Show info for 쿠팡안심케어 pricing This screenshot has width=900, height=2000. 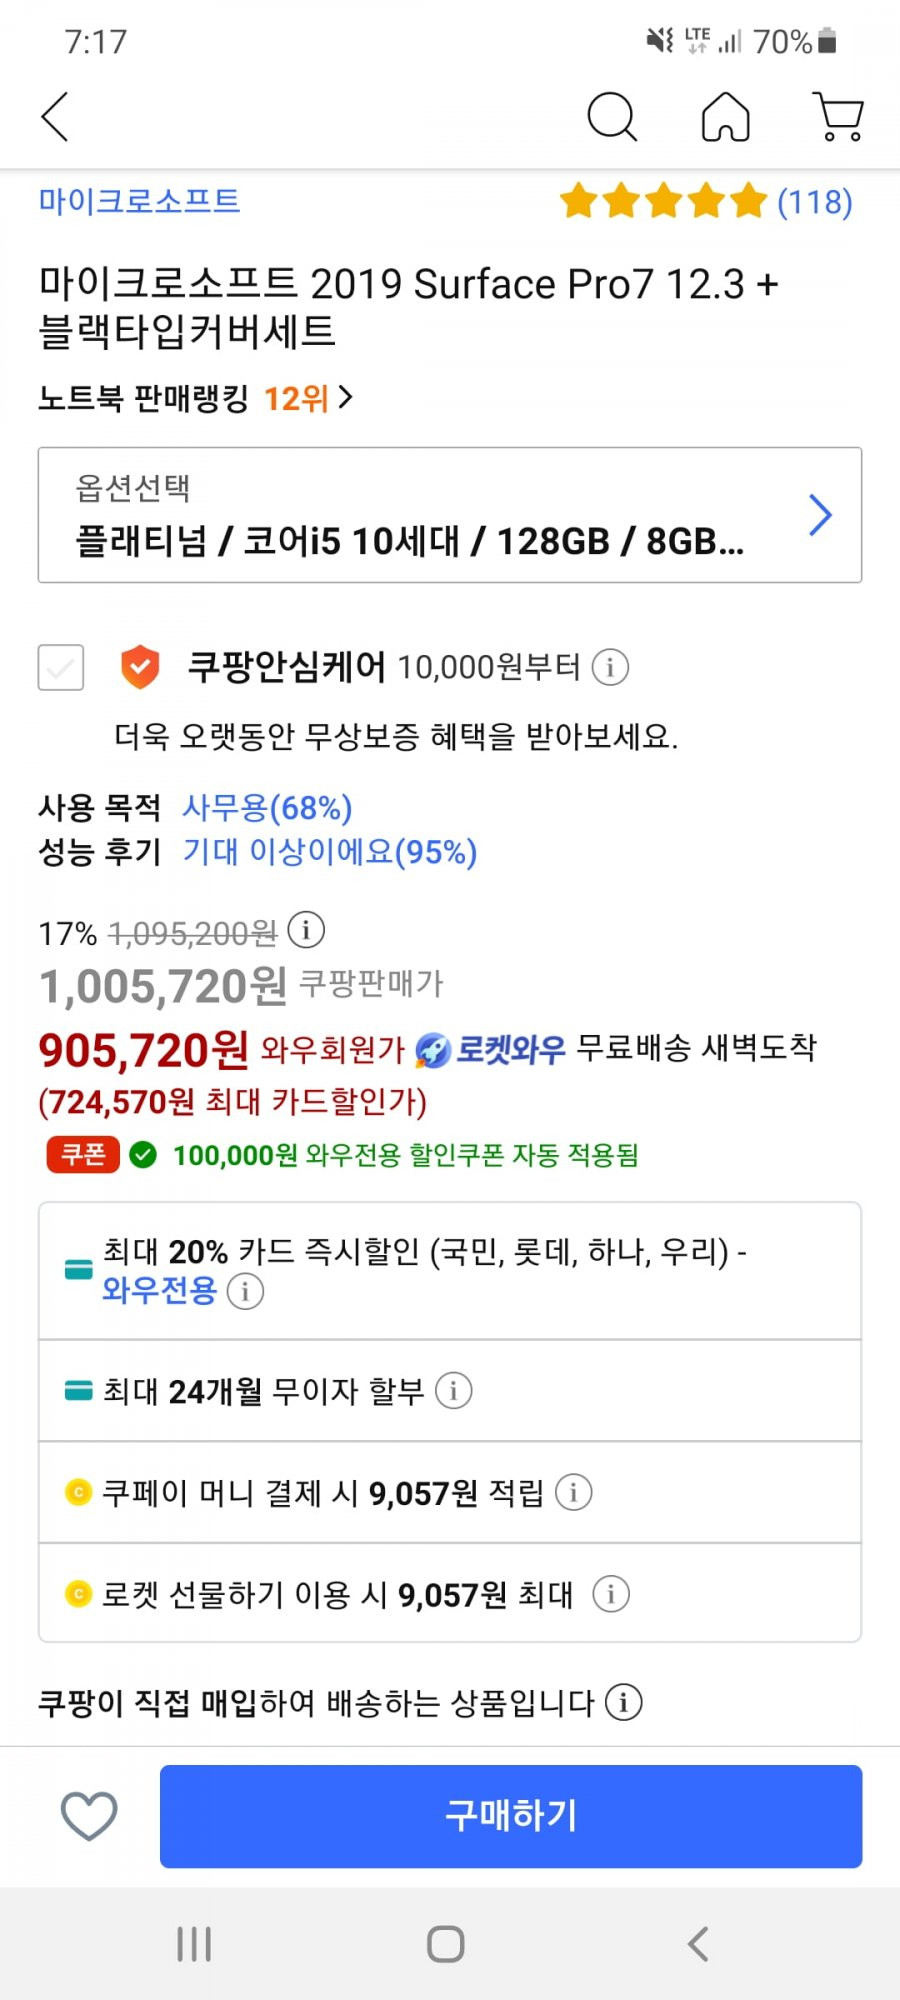click(x=610, y=667)
